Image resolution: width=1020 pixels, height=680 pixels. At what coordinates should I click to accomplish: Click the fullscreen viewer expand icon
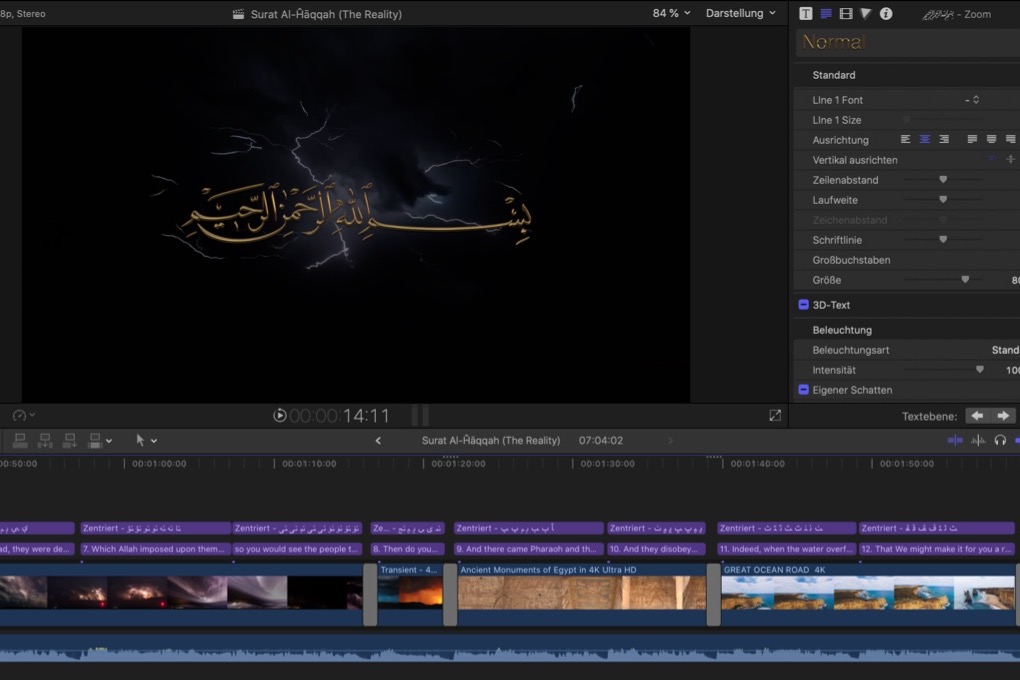pos(775,415)
